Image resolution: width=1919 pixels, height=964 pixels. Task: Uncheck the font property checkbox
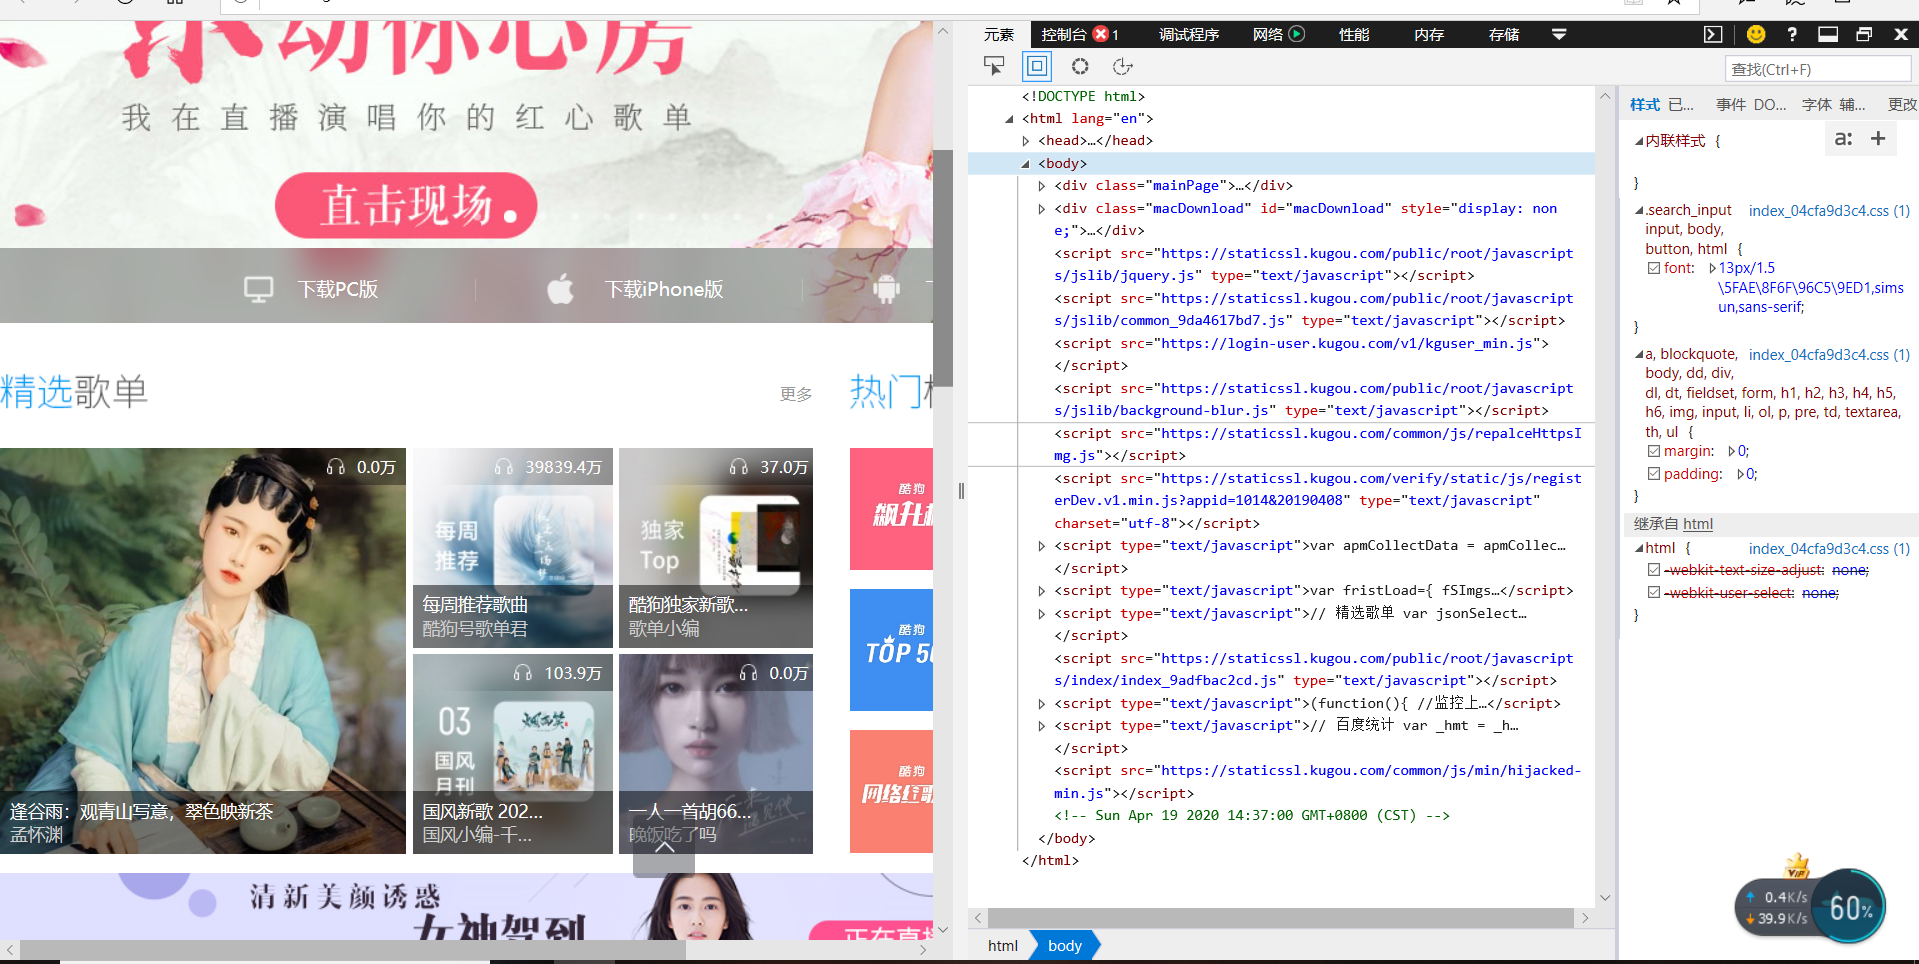(x=1654, y=268)
